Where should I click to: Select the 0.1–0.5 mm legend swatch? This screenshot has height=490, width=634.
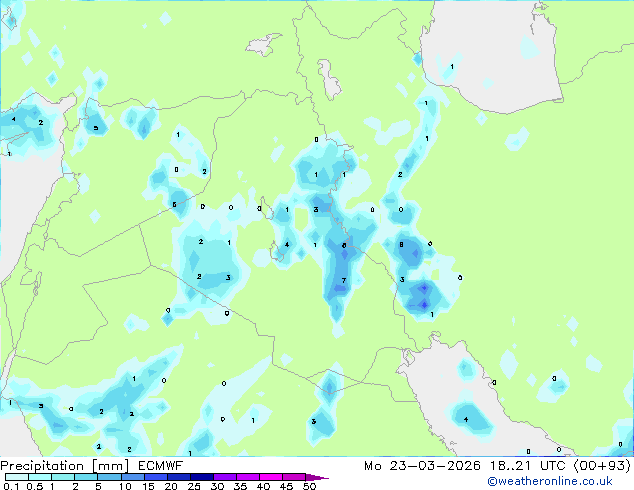point(17,477)
